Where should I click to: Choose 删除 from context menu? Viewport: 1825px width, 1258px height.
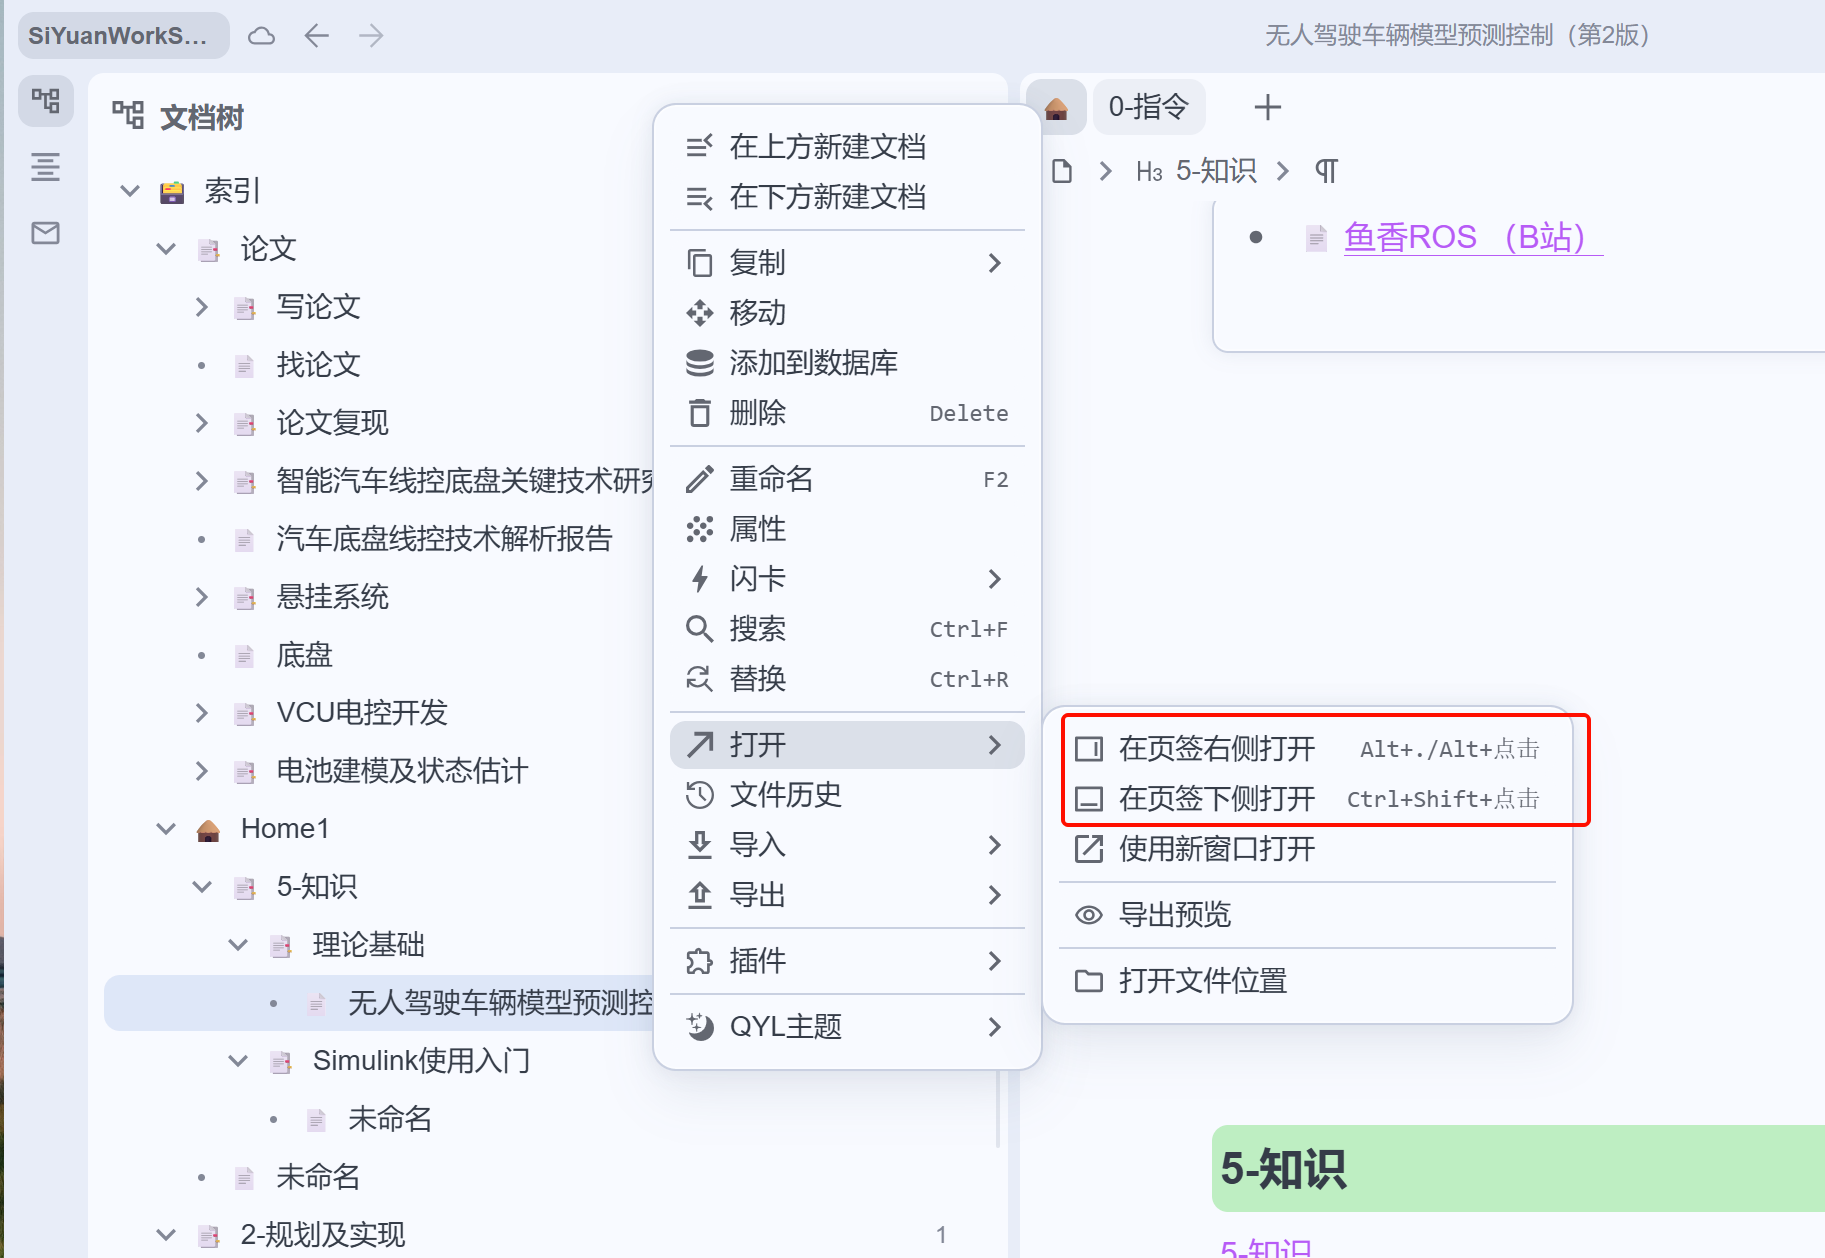(x=847, y=413)
